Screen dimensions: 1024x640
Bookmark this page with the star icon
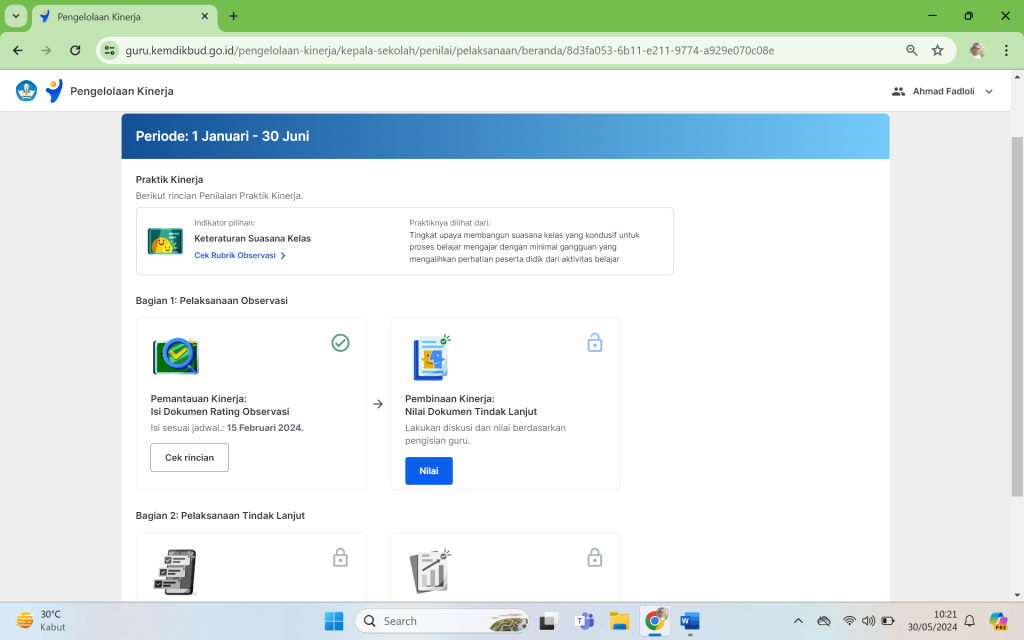click(x=938, y=50)
